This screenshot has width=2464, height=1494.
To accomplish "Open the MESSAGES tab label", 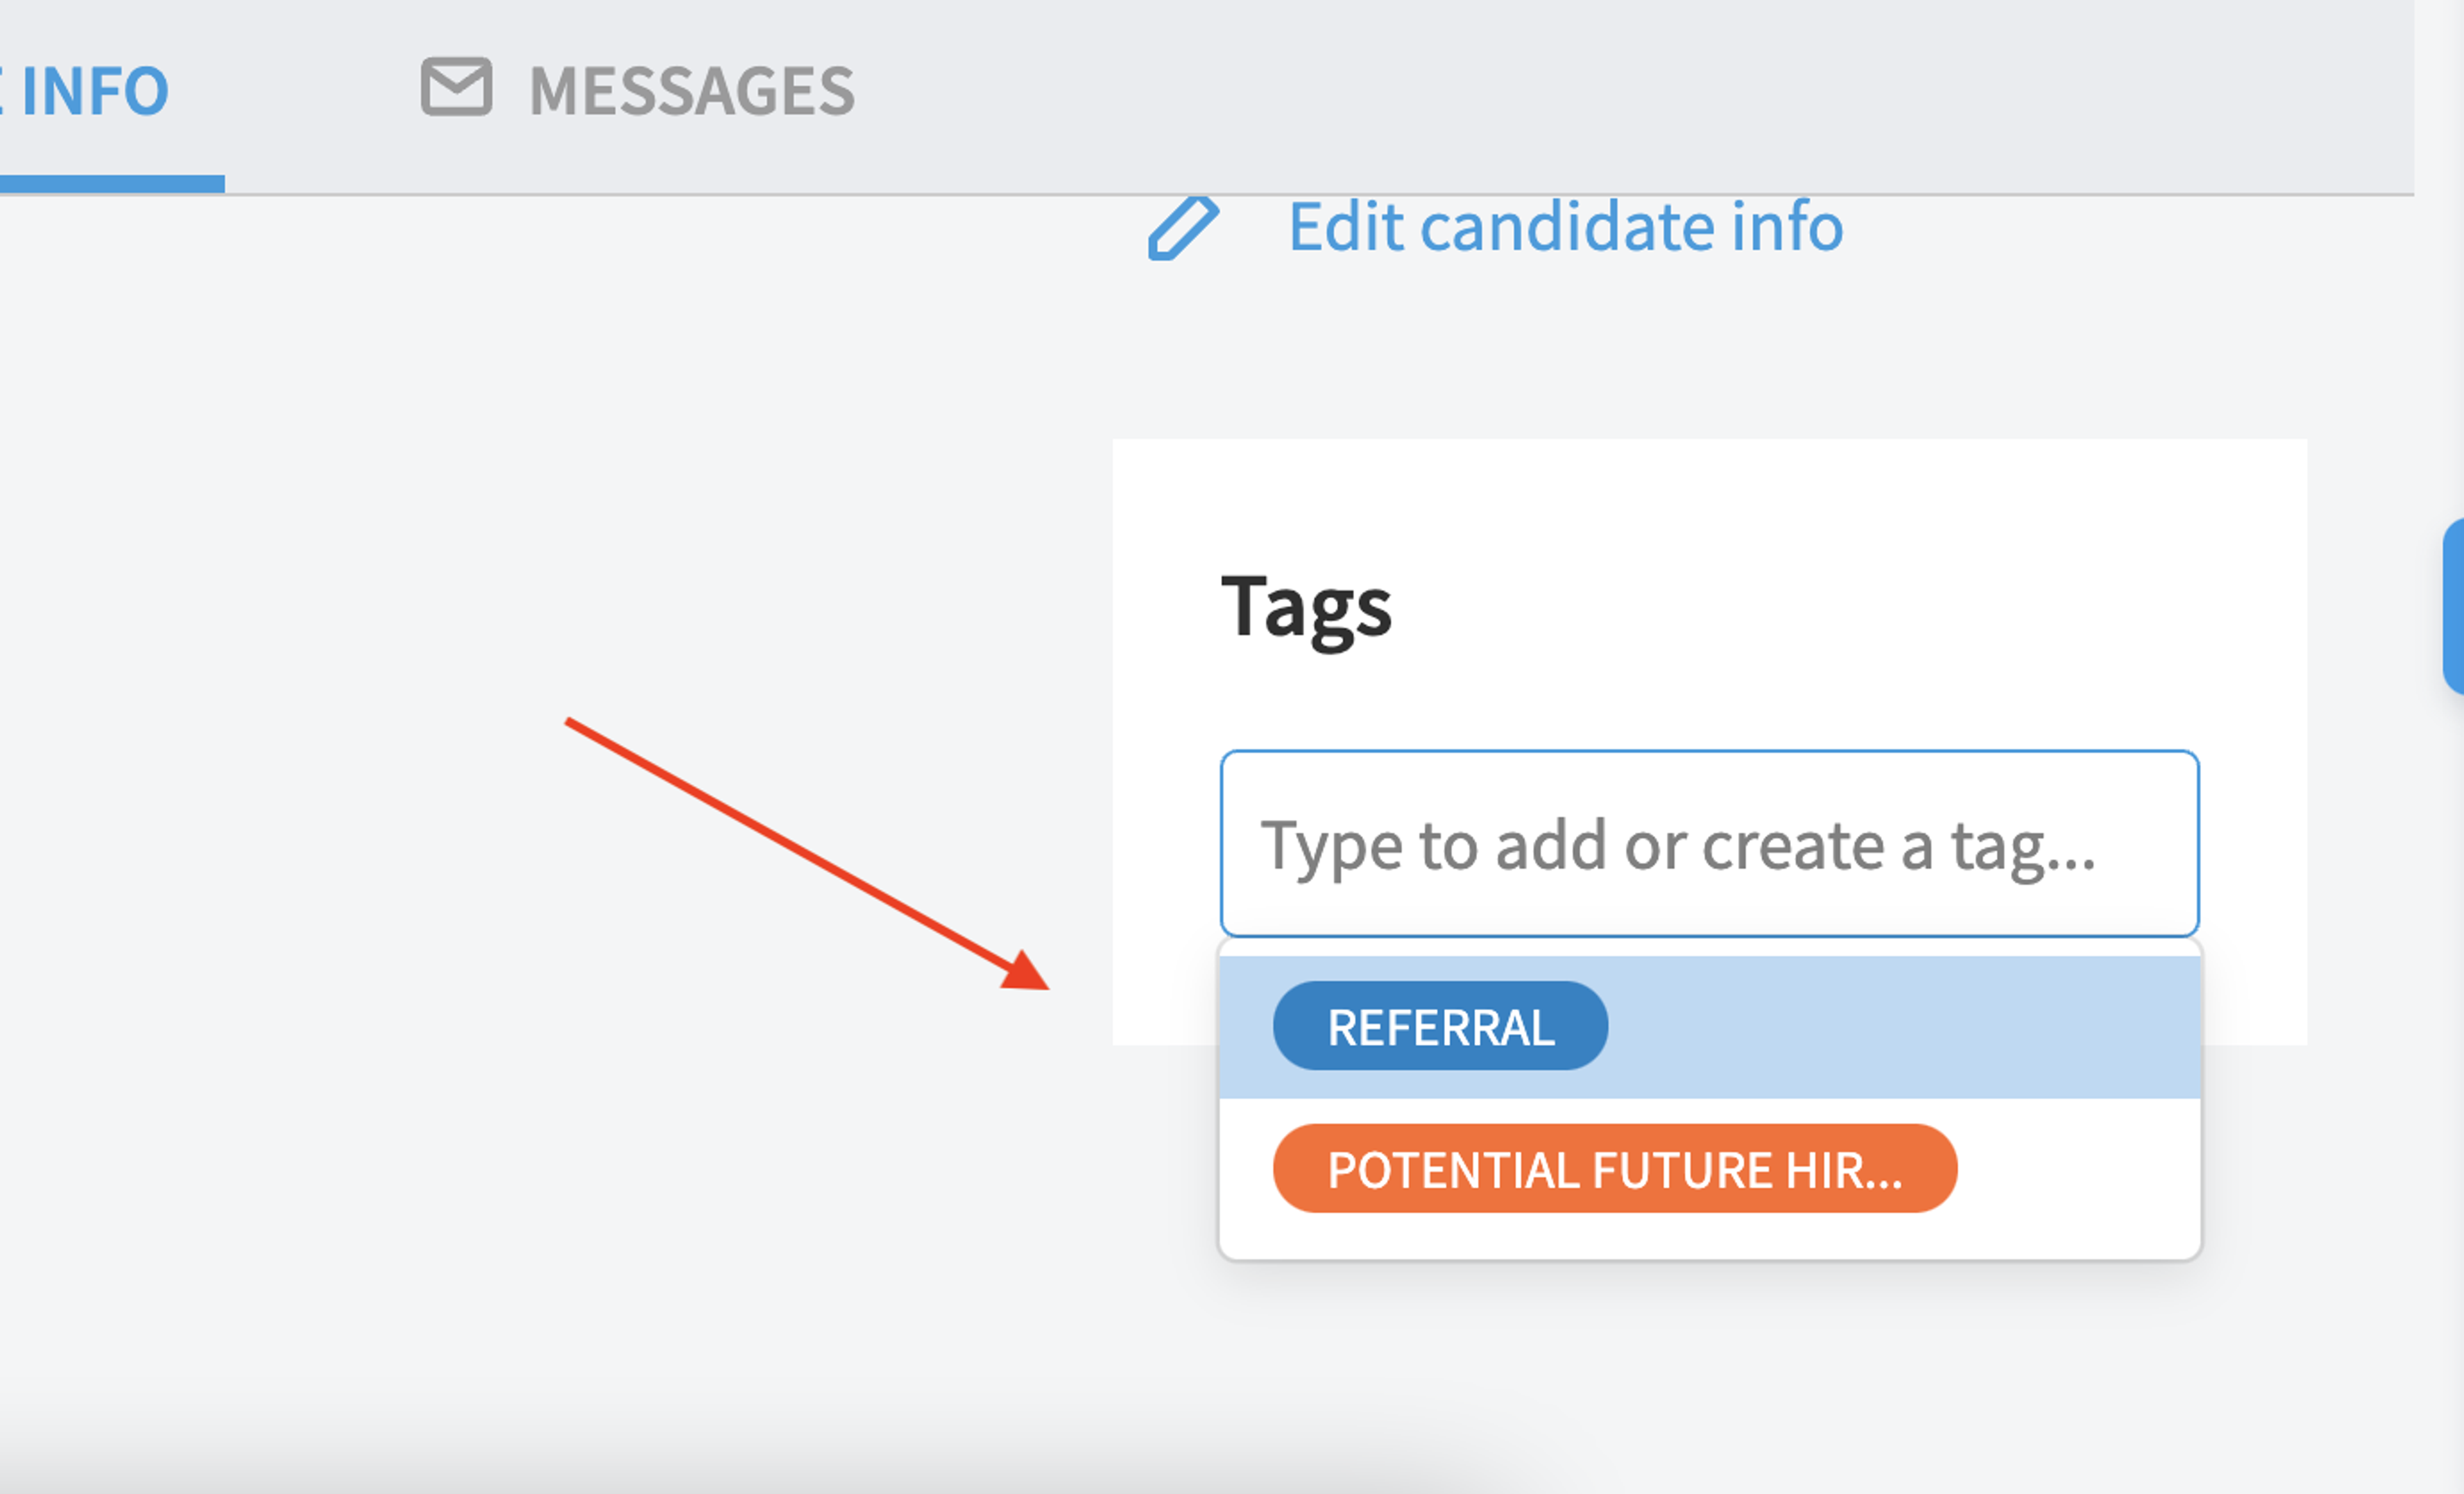I will tap(691, 91).
